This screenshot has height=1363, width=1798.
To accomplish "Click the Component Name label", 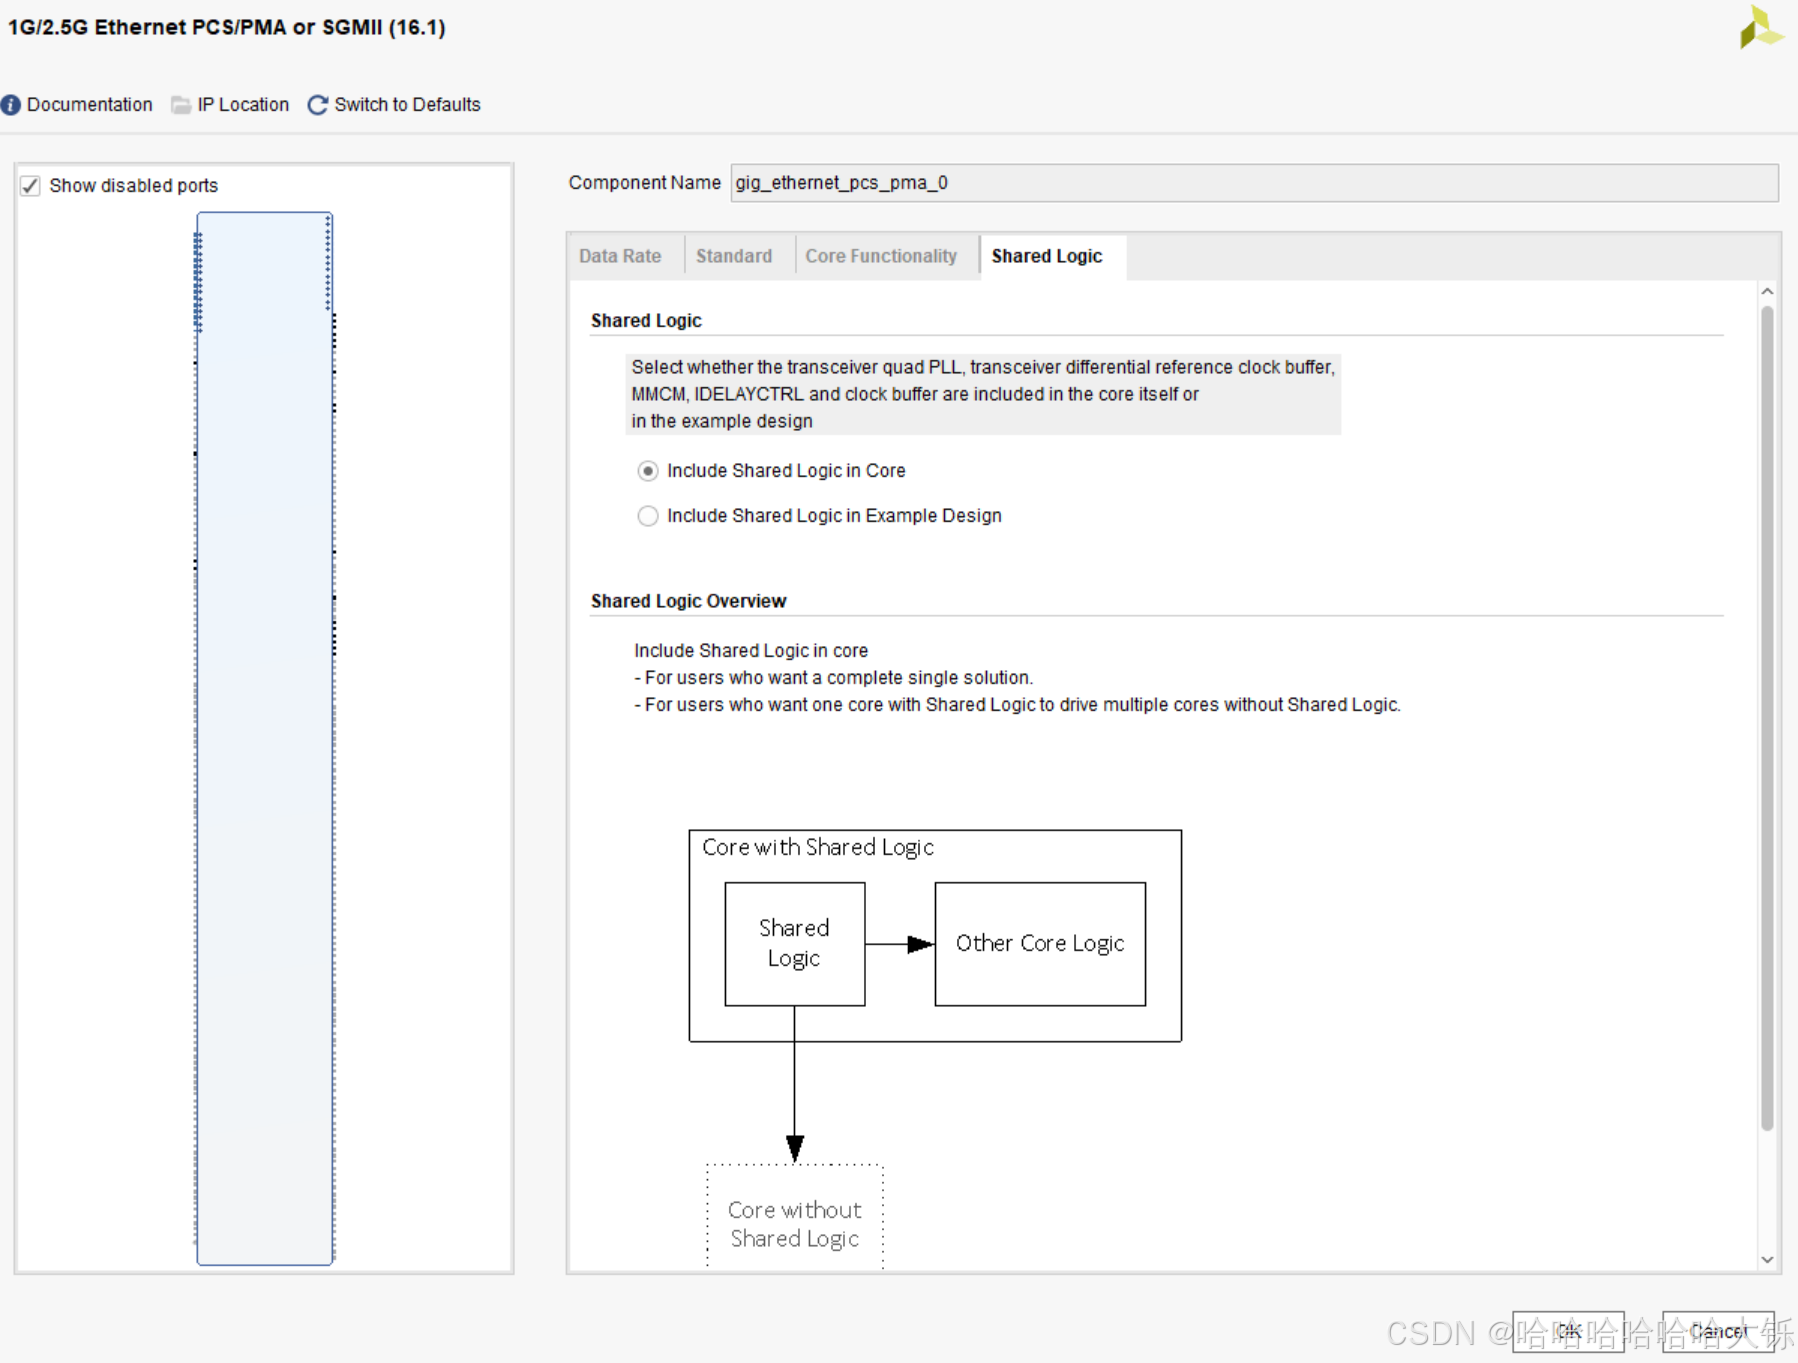I will 645,183.
